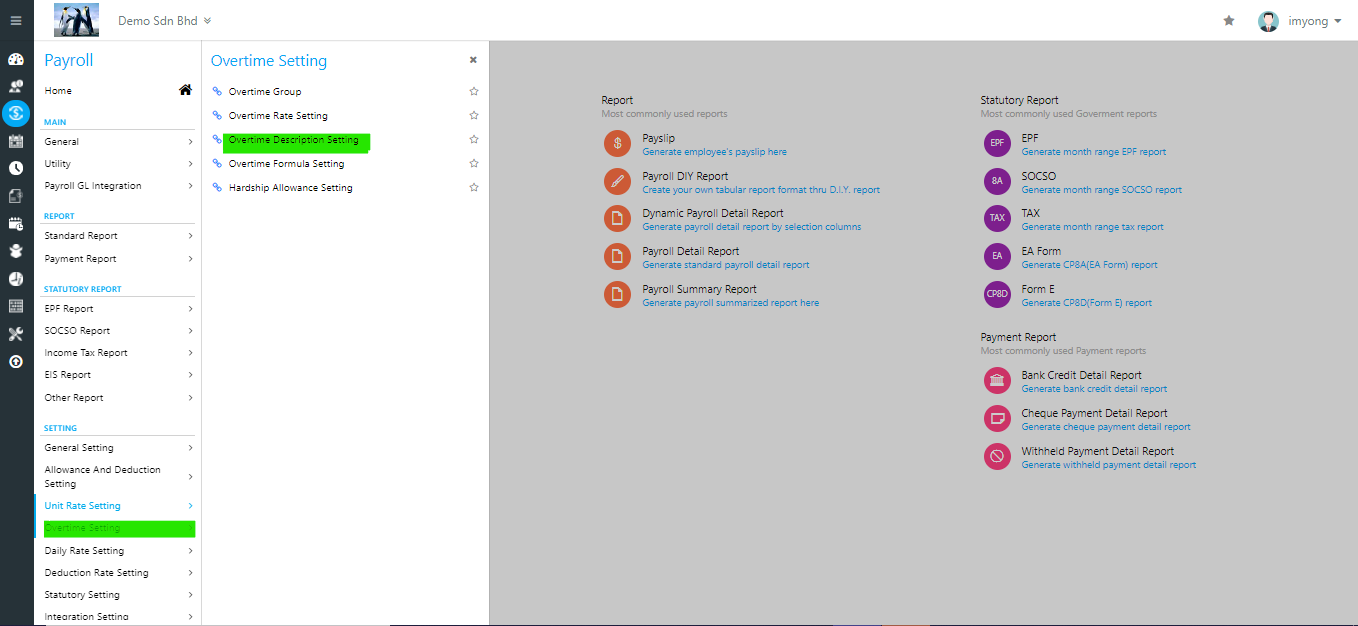Open Overtime Group link

(265, 92)
